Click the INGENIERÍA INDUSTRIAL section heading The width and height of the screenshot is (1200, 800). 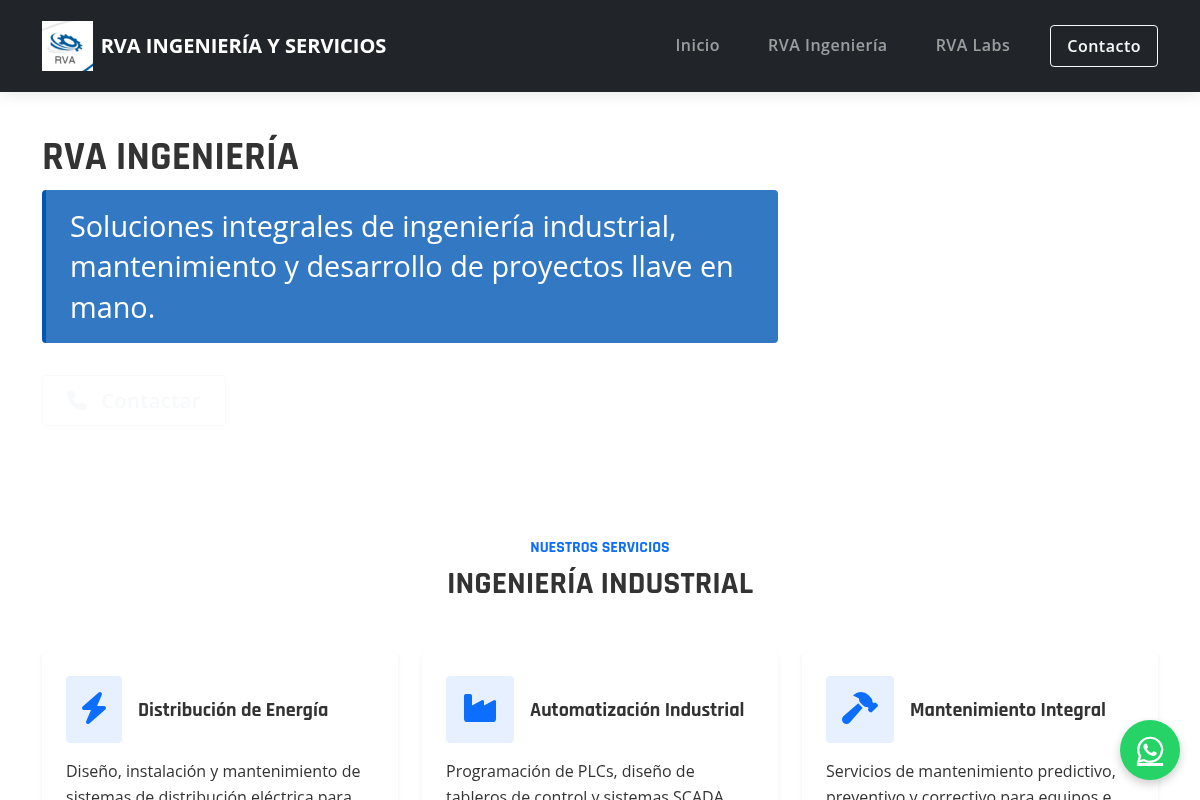(600, 584)
